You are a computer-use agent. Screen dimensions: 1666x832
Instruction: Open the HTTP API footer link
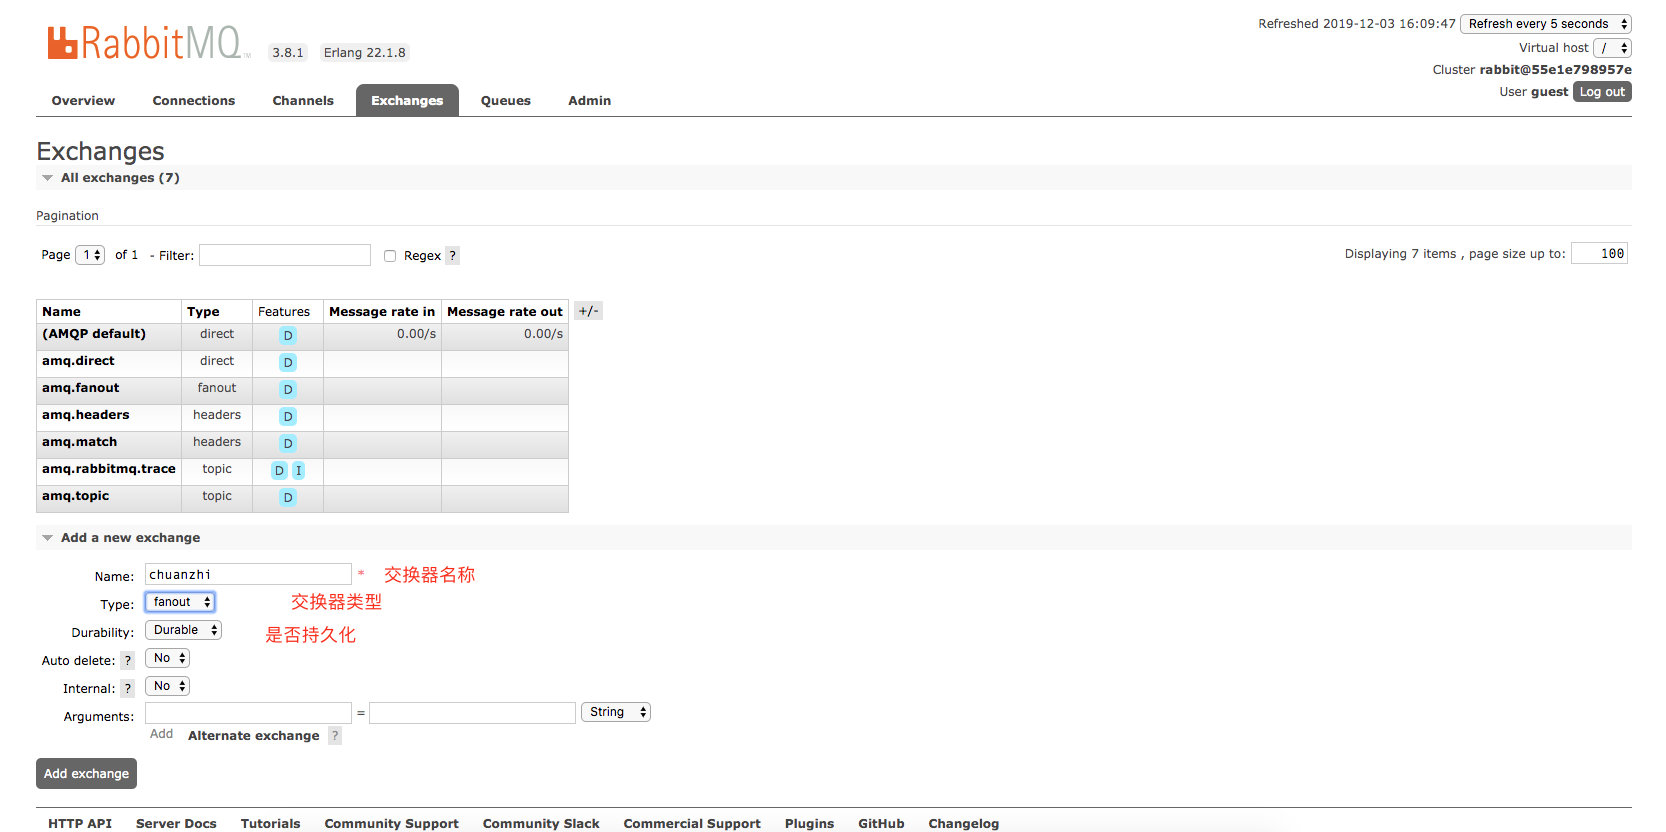[80, 823]
